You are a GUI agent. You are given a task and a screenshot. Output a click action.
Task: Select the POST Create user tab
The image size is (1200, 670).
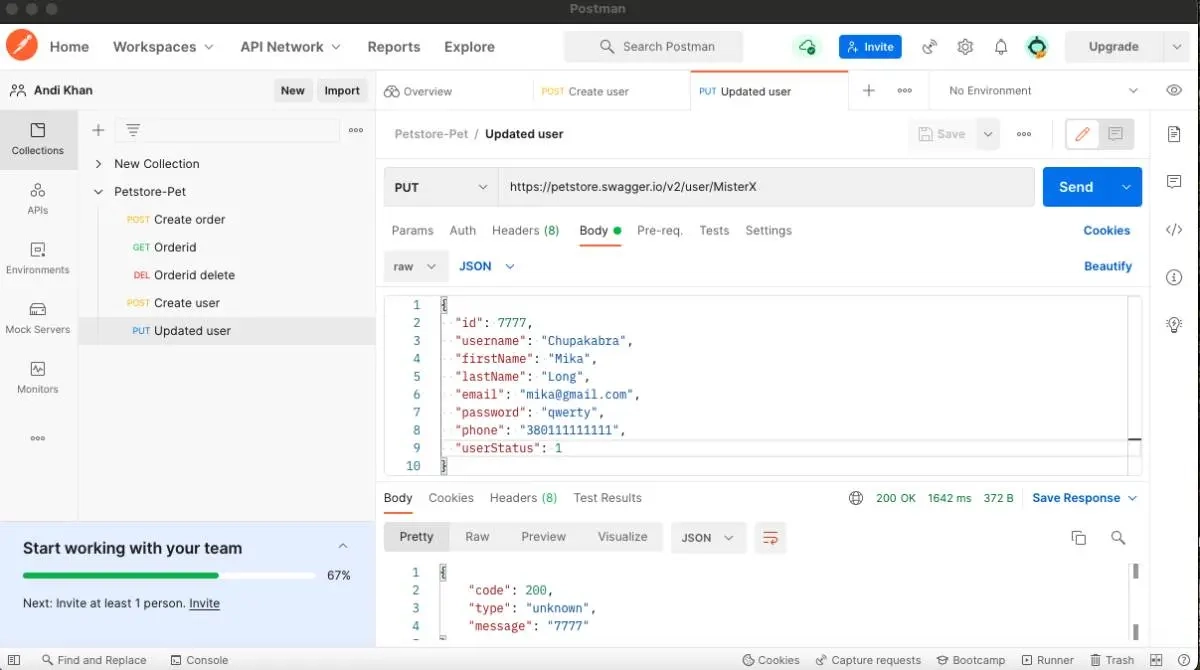(x=585, y=91)
